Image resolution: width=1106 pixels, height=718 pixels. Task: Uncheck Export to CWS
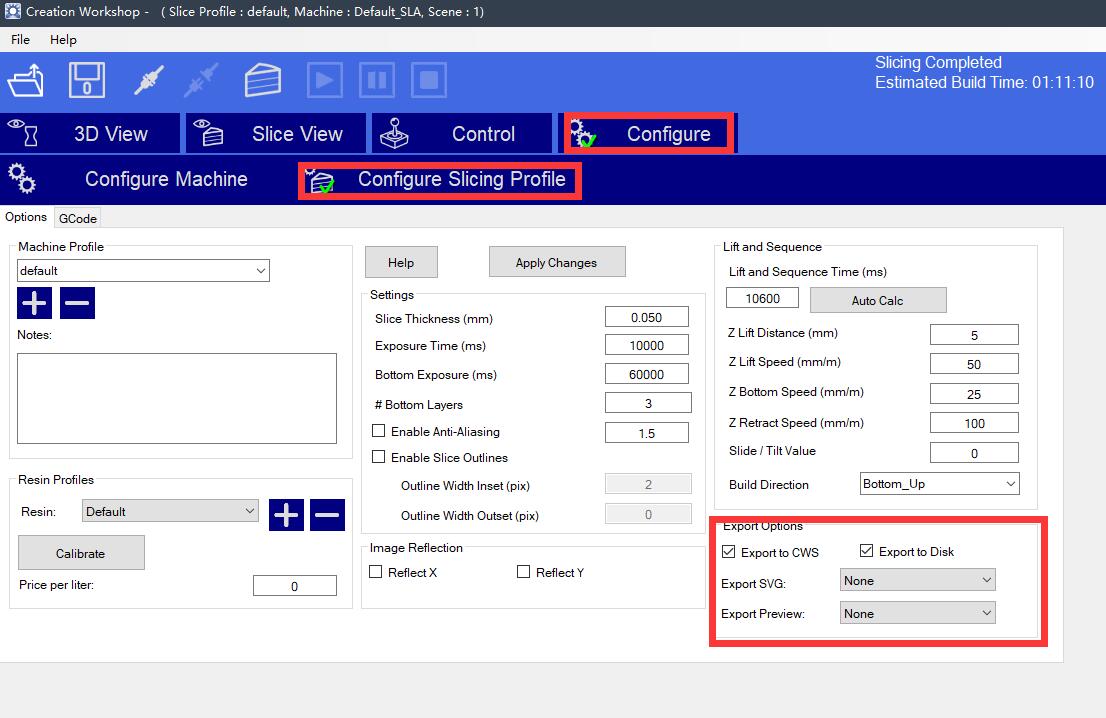pyautogui.click(x=728, y=551)
